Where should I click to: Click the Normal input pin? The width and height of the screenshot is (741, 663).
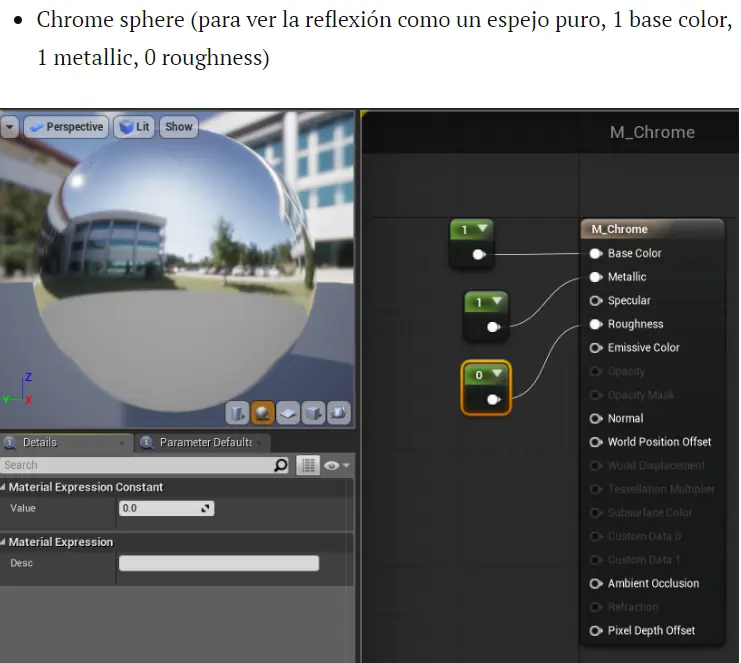[595, 419]
